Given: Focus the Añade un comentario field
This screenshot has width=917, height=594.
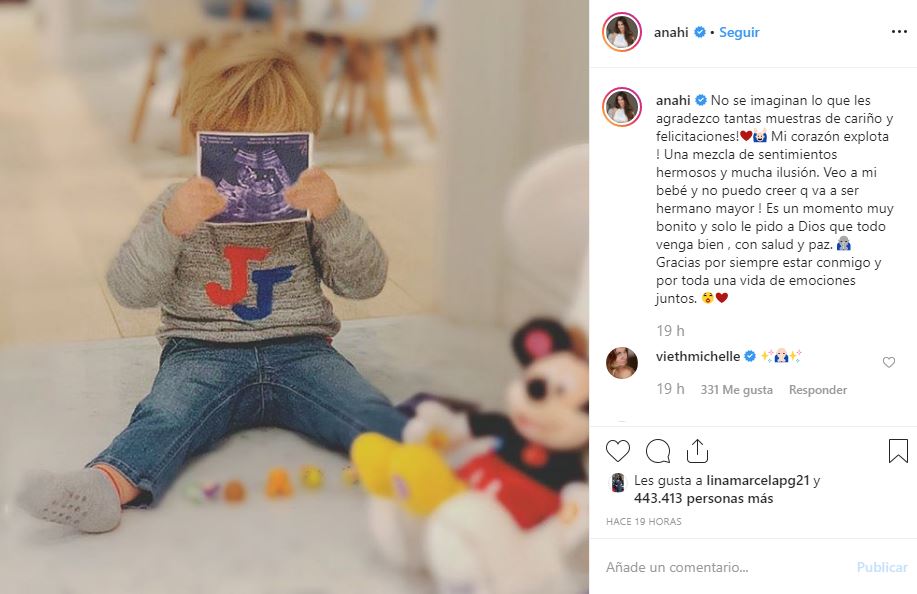Looking at the screenshot, I should (725, 567).
